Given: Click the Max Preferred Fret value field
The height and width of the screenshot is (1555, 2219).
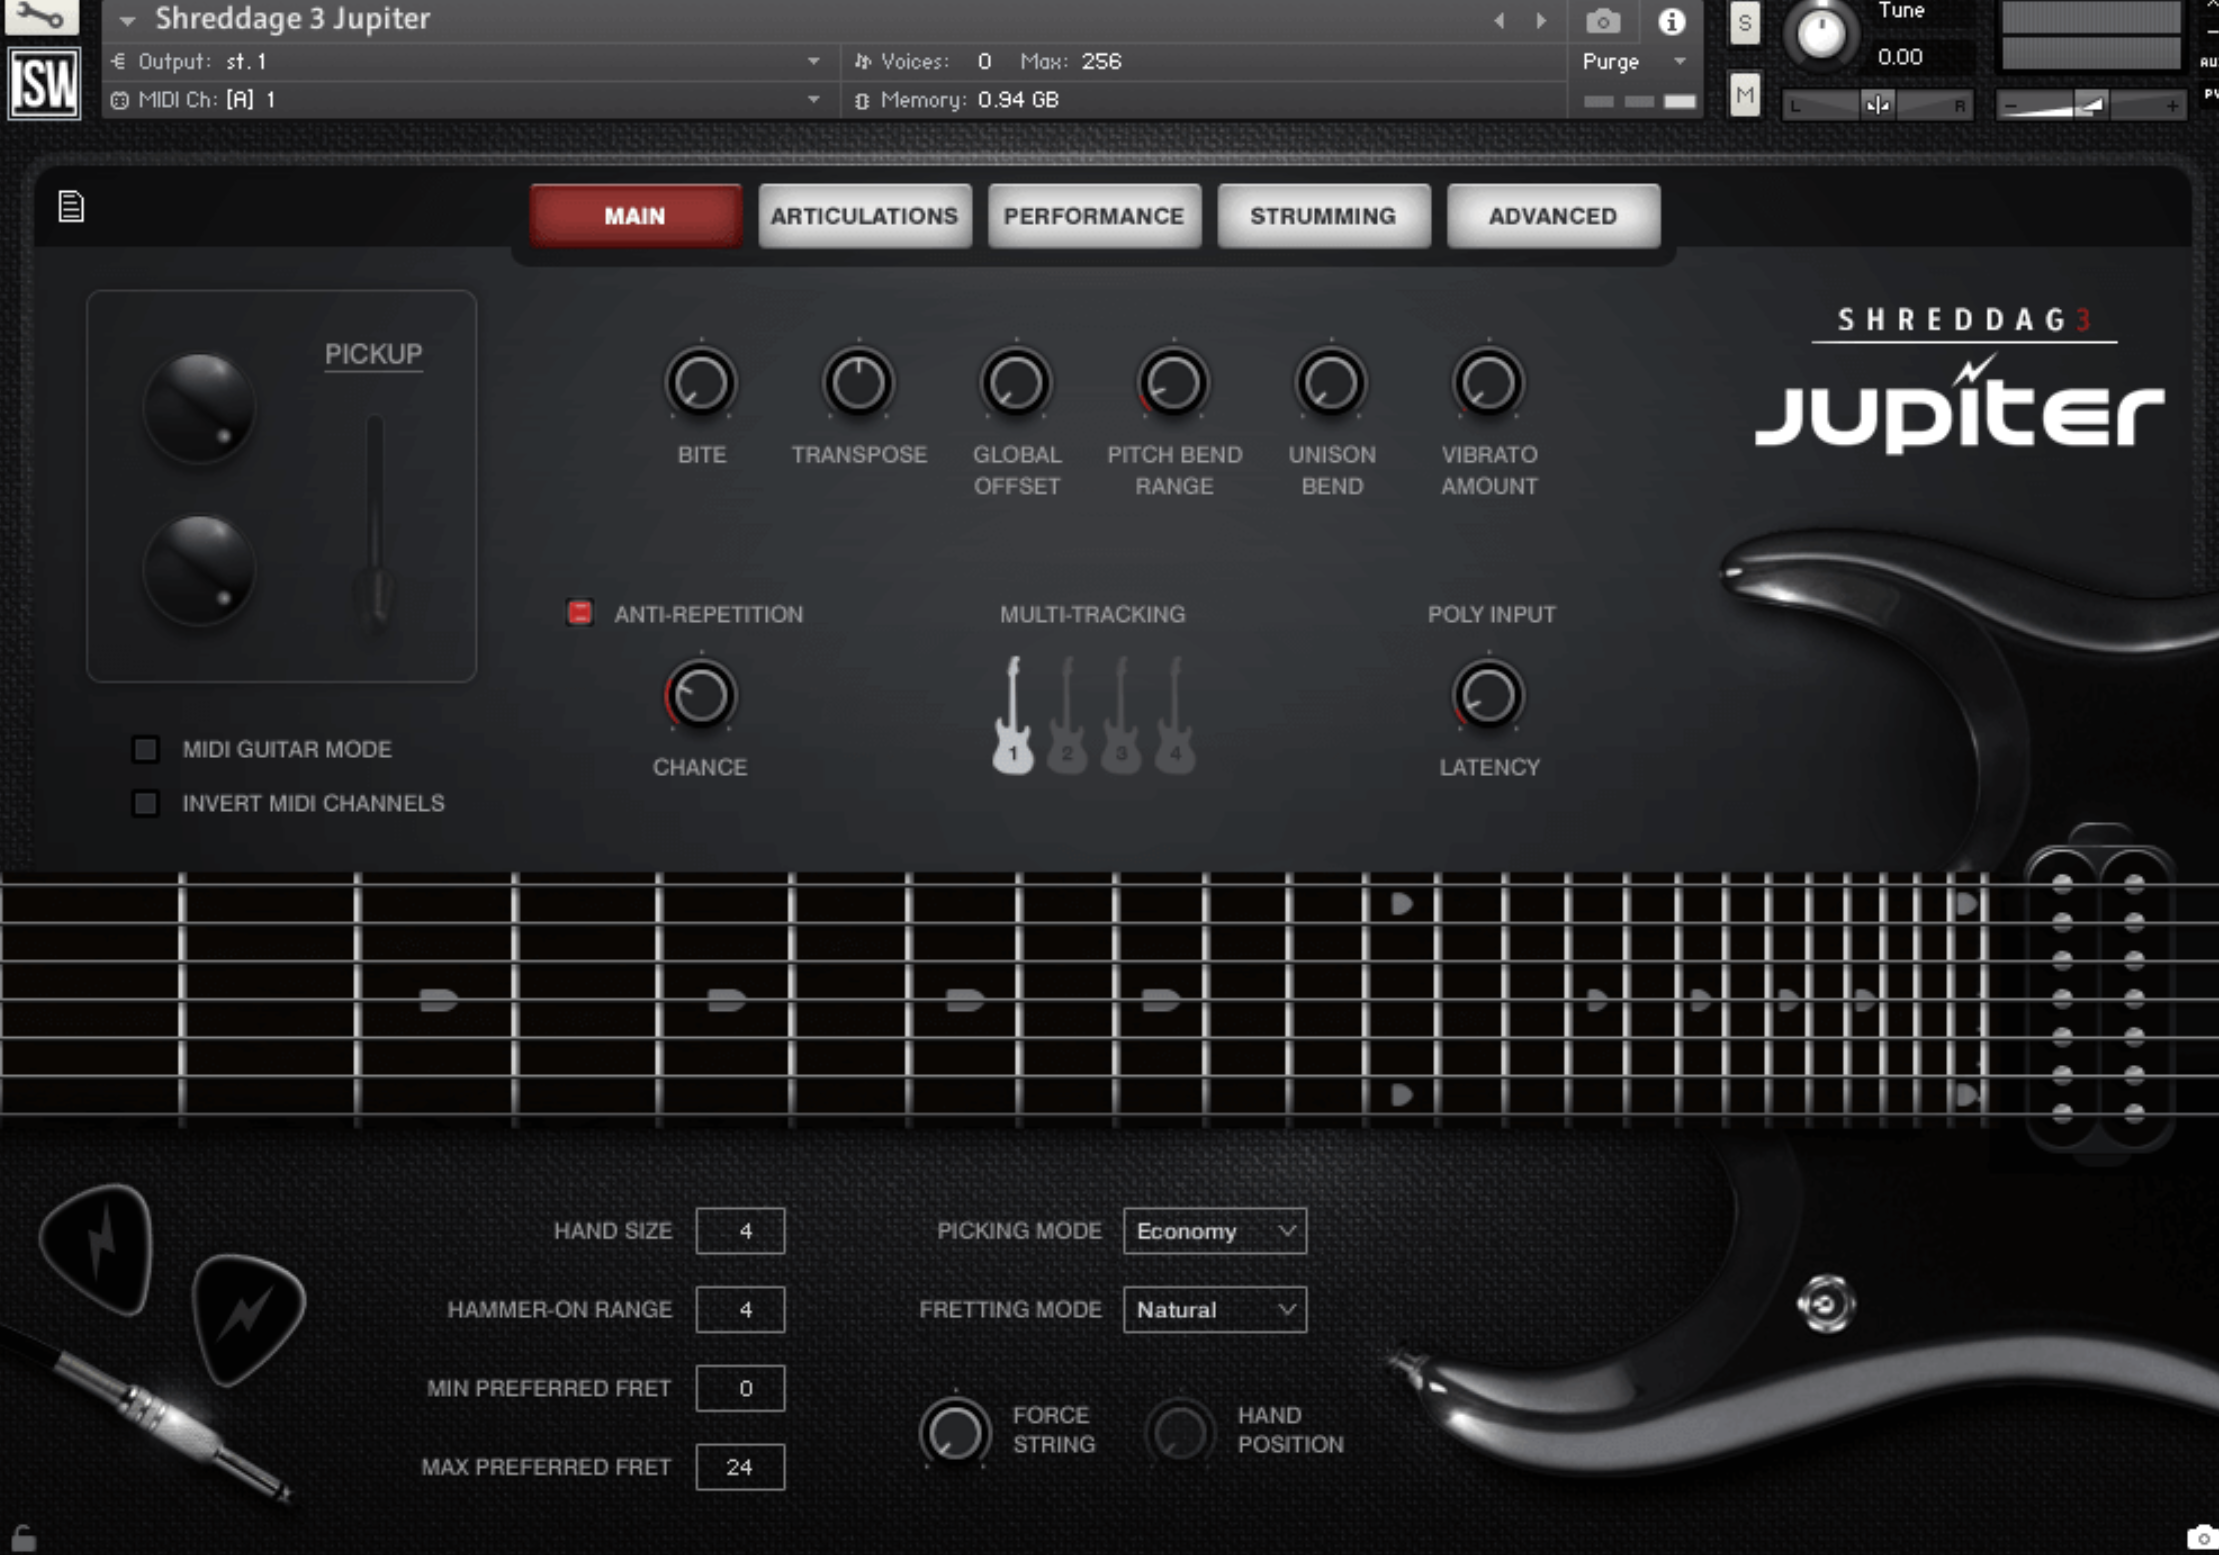Looking at the screenshot, I should pyautogui.click(x=740, y=1467).
